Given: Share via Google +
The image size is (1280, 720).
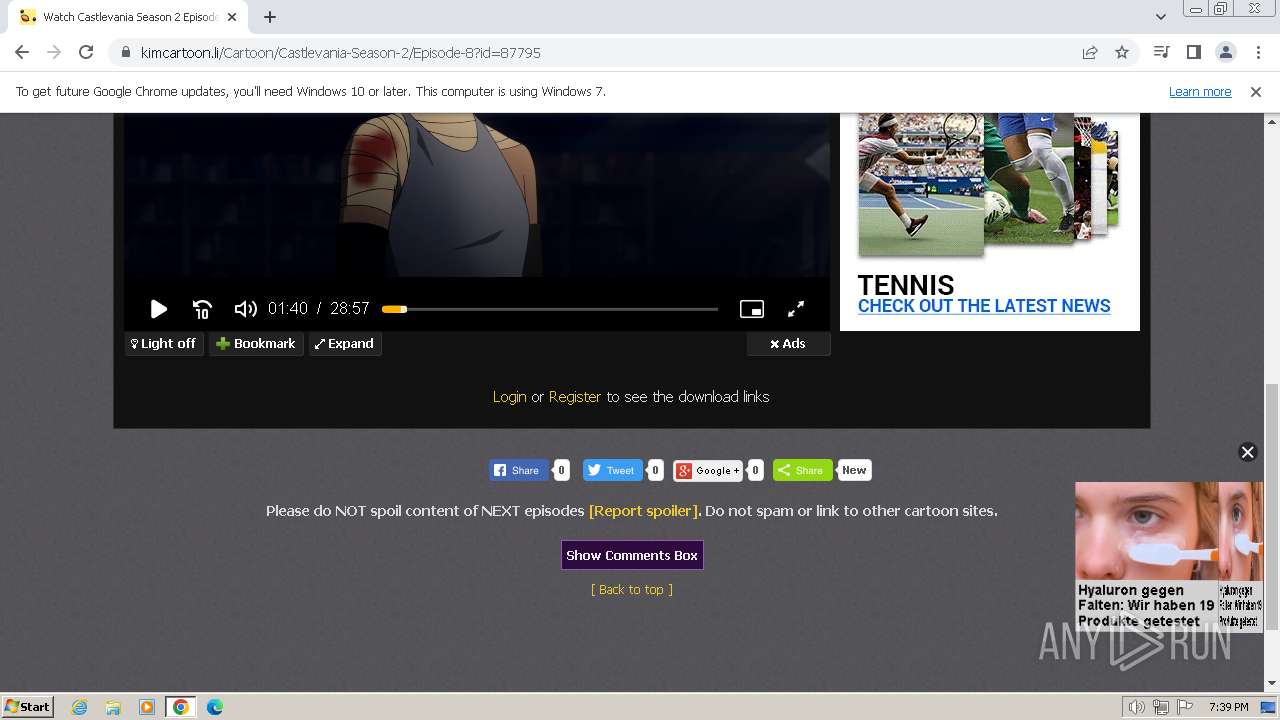Looking at the screenshot, I should coord(708,470).
